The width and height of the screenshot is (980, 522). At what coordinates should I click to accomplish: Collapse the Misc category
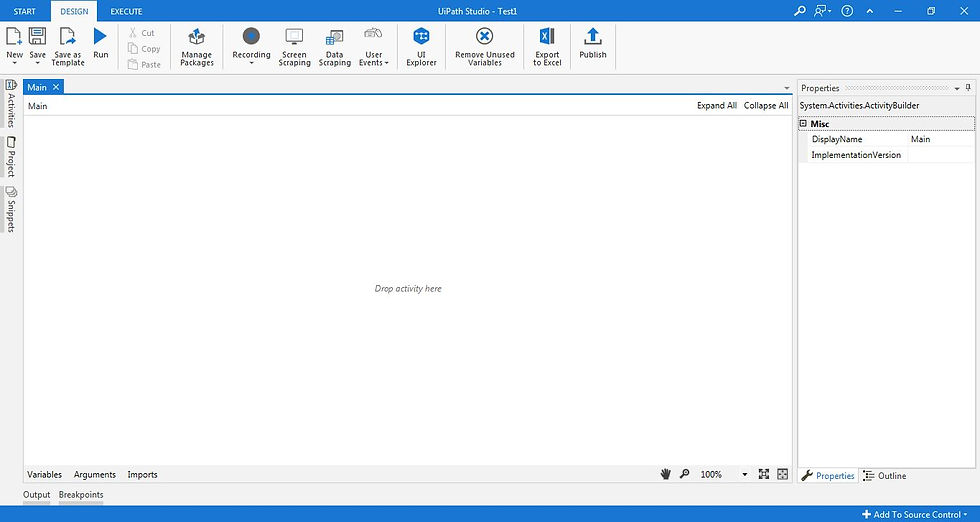tap(803, 124)
